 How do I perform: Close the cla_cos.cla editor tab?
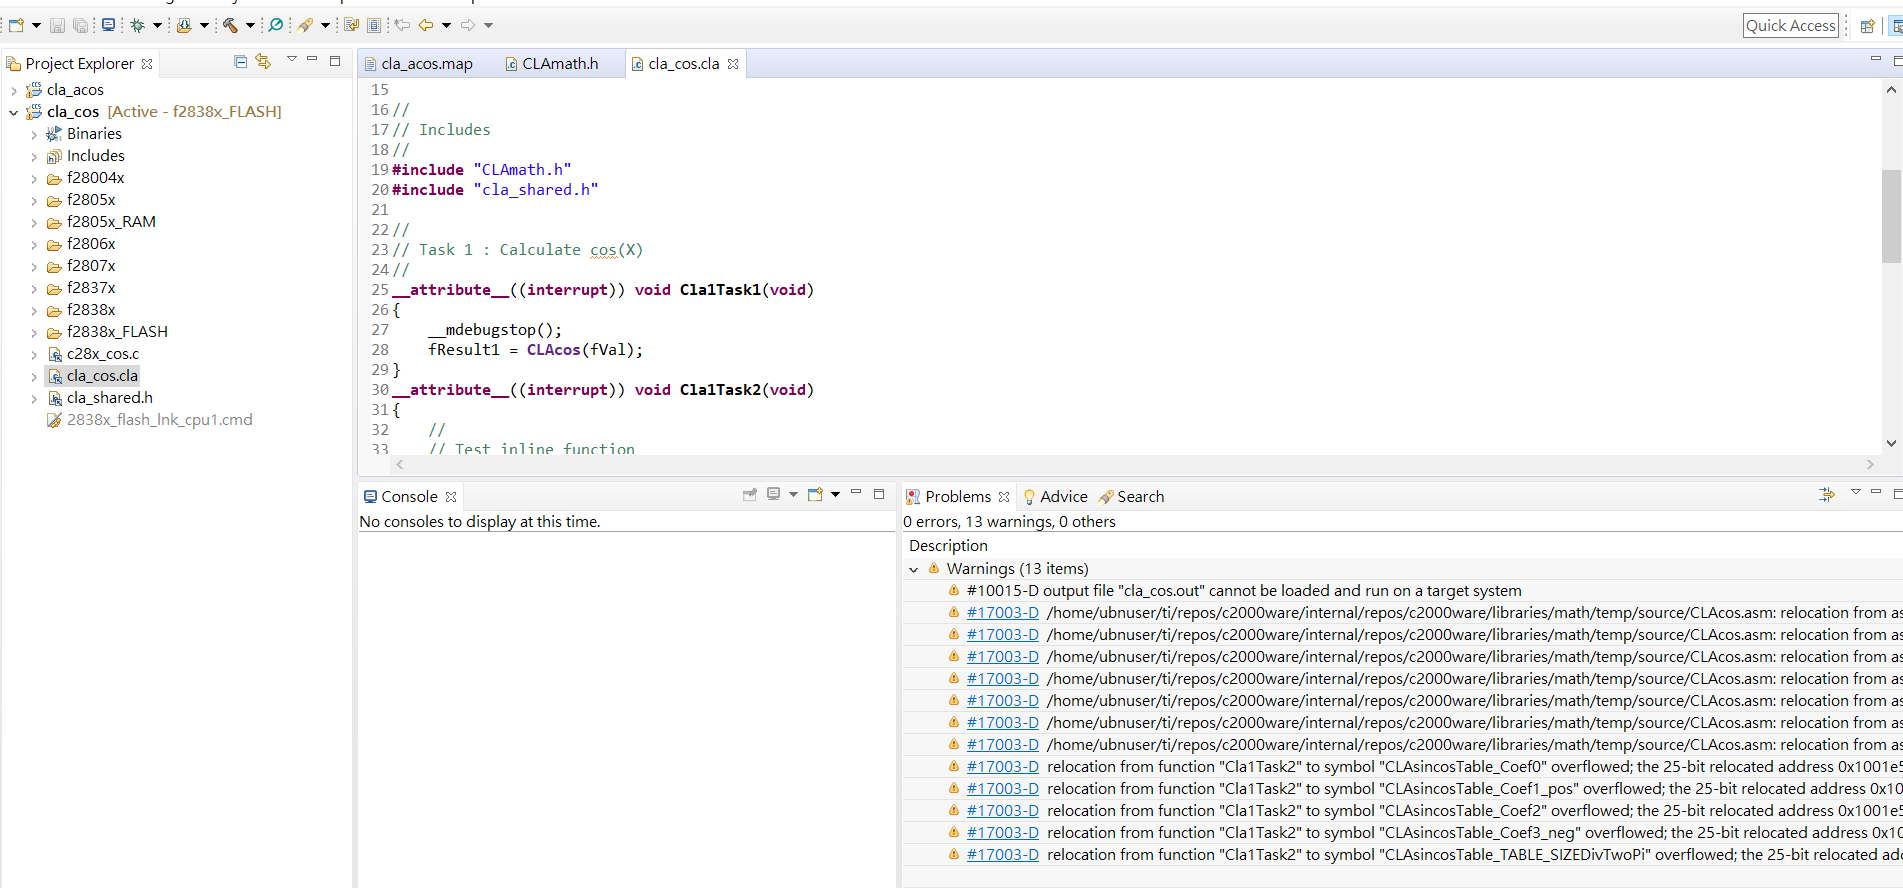click(x=733, y=64)
